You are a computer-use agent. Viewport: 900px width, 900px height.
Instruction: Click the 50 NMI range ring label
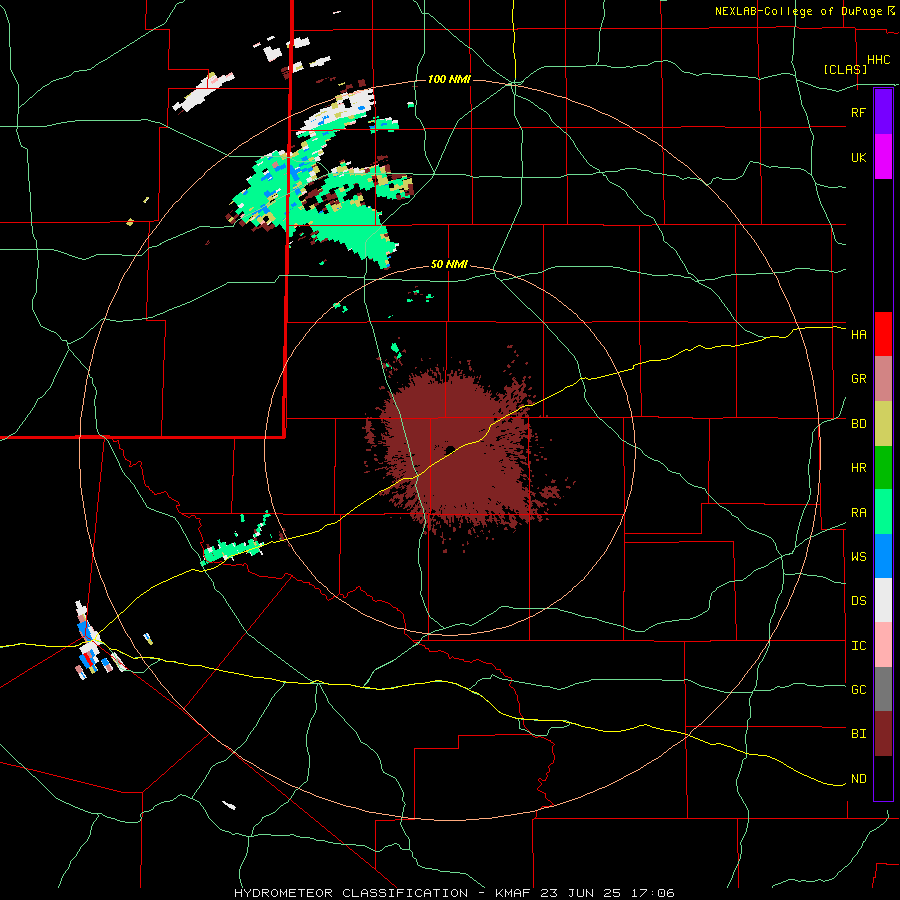click(449, 265)
